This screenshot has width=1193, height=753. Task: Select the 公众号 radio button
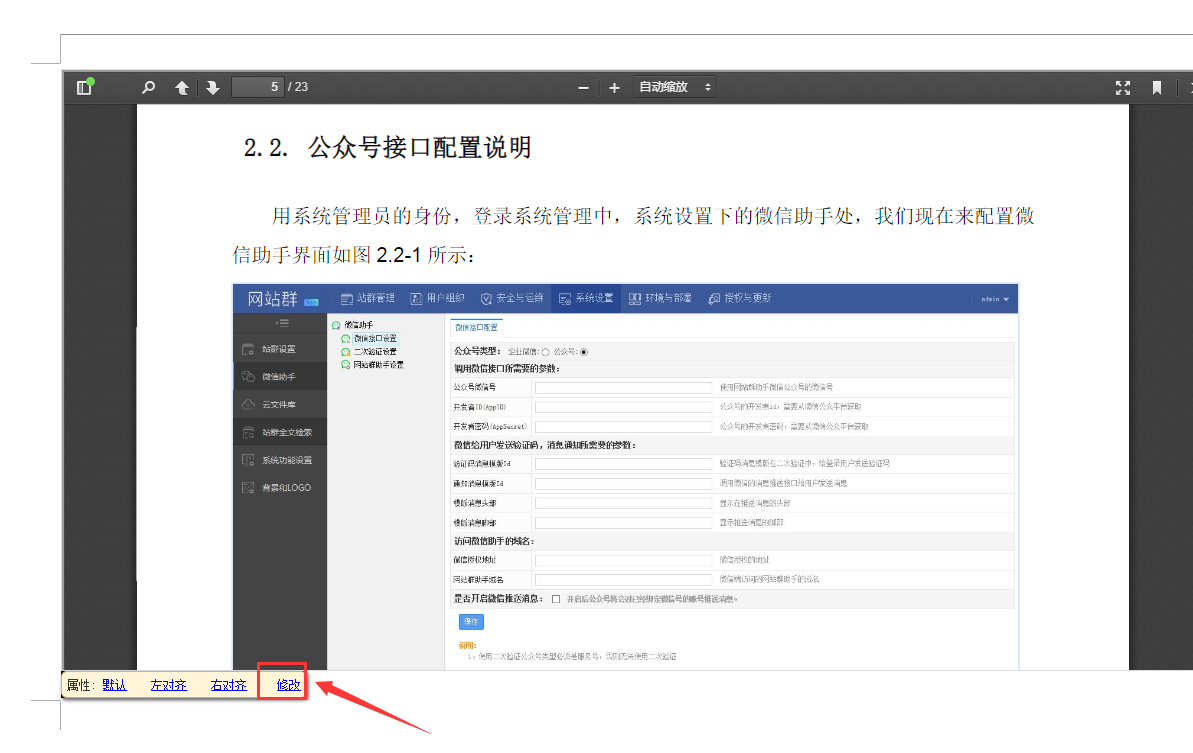[x=584, y=352]
